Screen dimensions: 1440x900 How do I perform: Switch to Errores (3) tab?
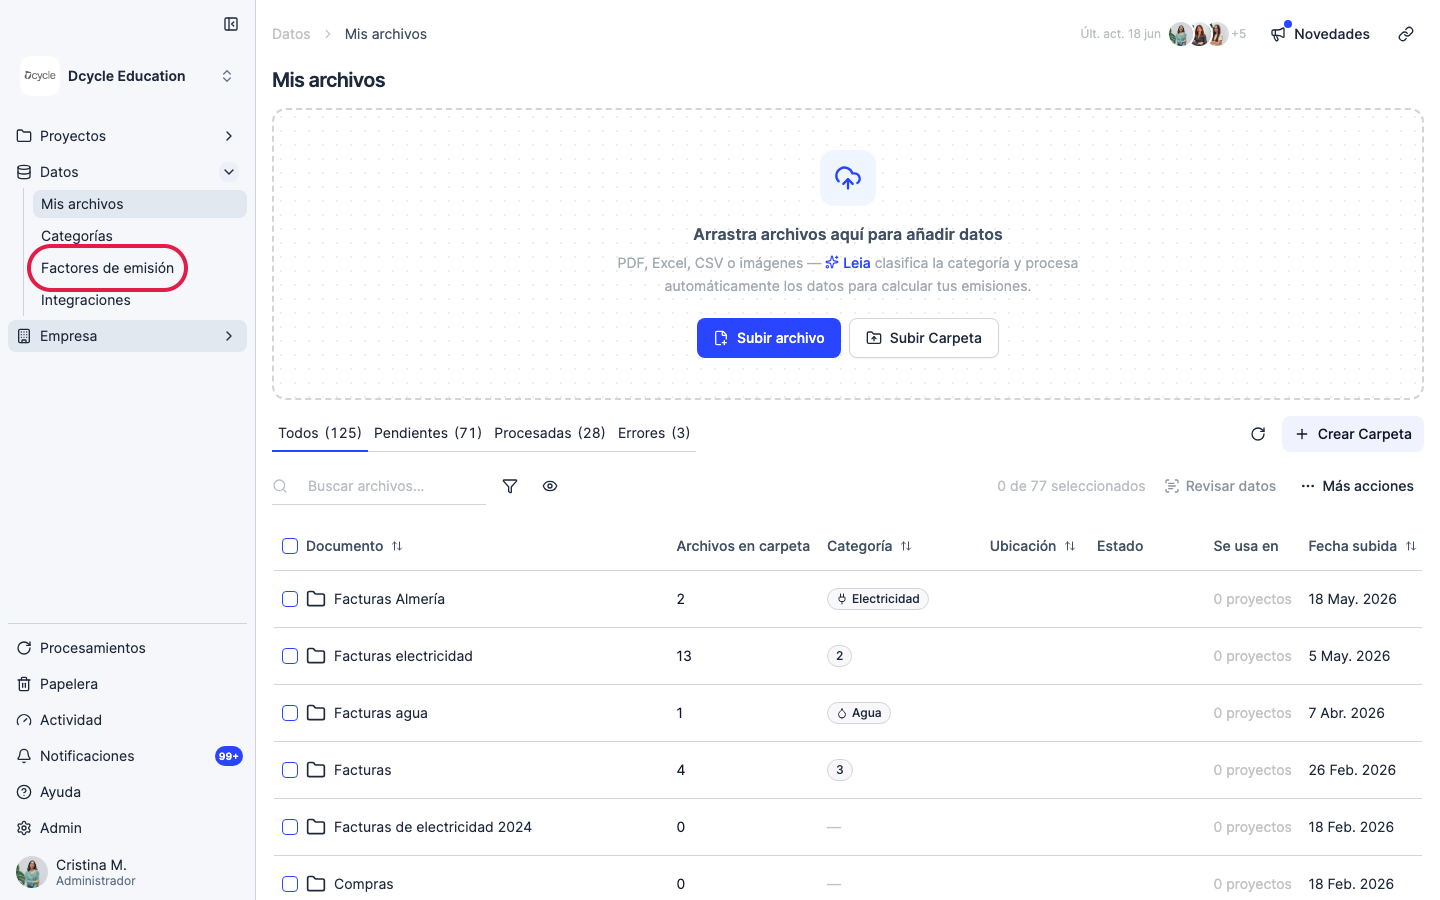(x=654, y=433)
